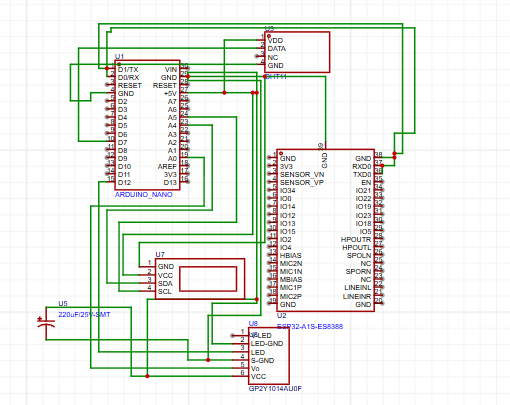Viewport: 510px width, 405px height.
Task: Click the IO23 pin label
Action: point(363,216)
